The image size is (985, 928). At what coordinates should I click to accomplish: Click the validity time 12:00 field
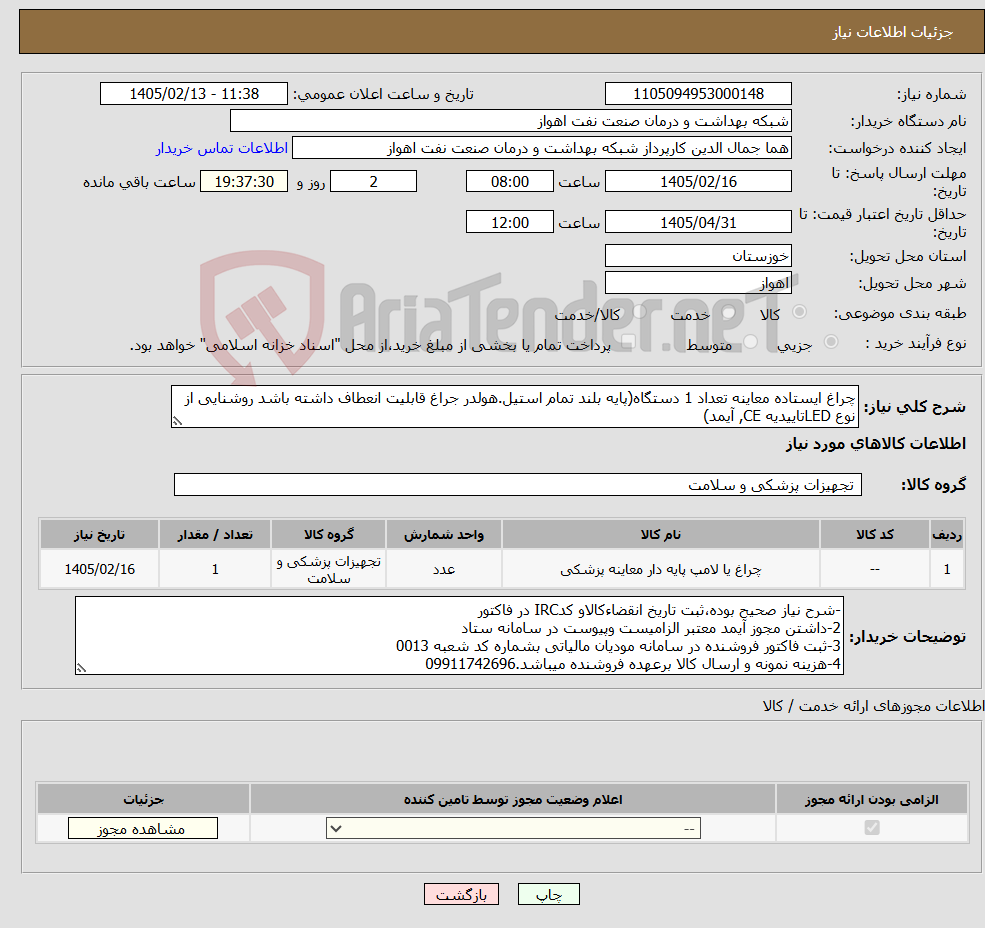coord(509,222)
